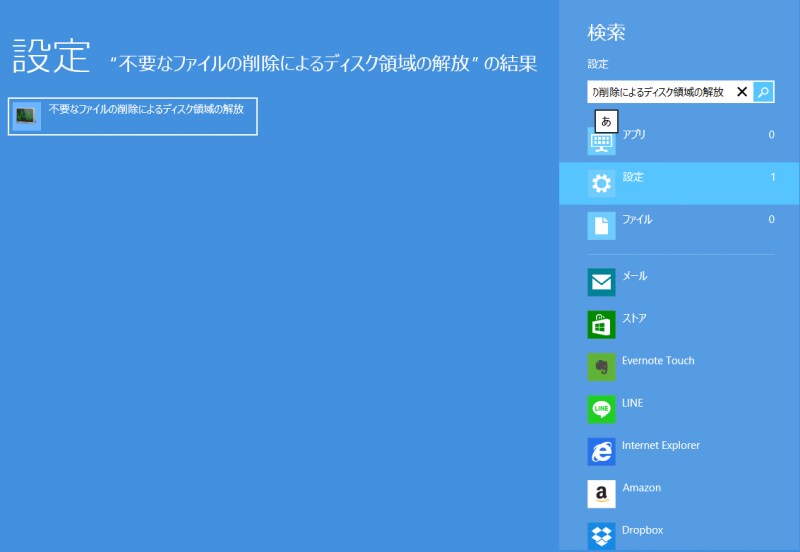Search in the Dropbox app icon

[602, 536]
